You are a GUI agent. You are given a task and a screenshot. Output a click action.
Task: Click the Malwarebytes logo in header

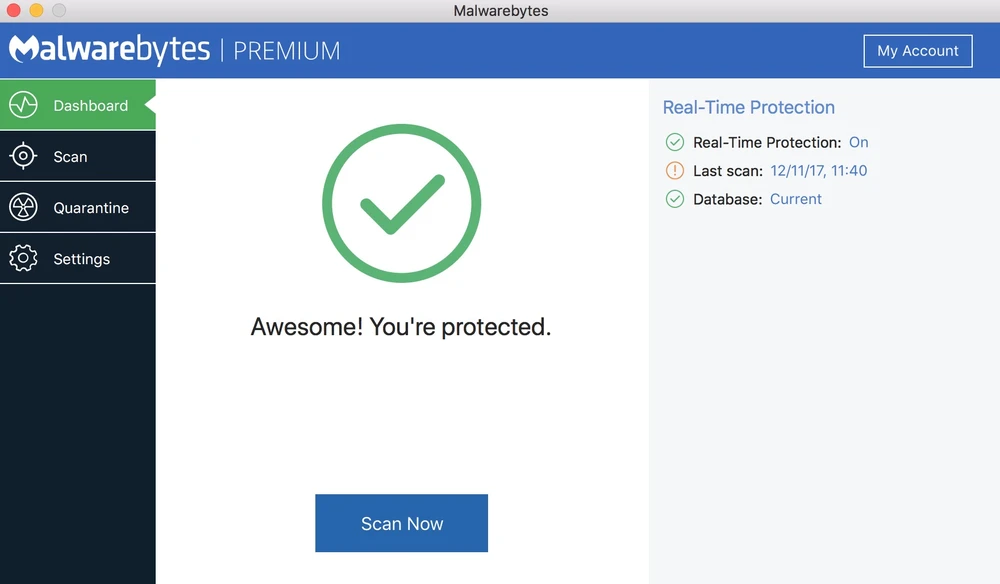110,50
